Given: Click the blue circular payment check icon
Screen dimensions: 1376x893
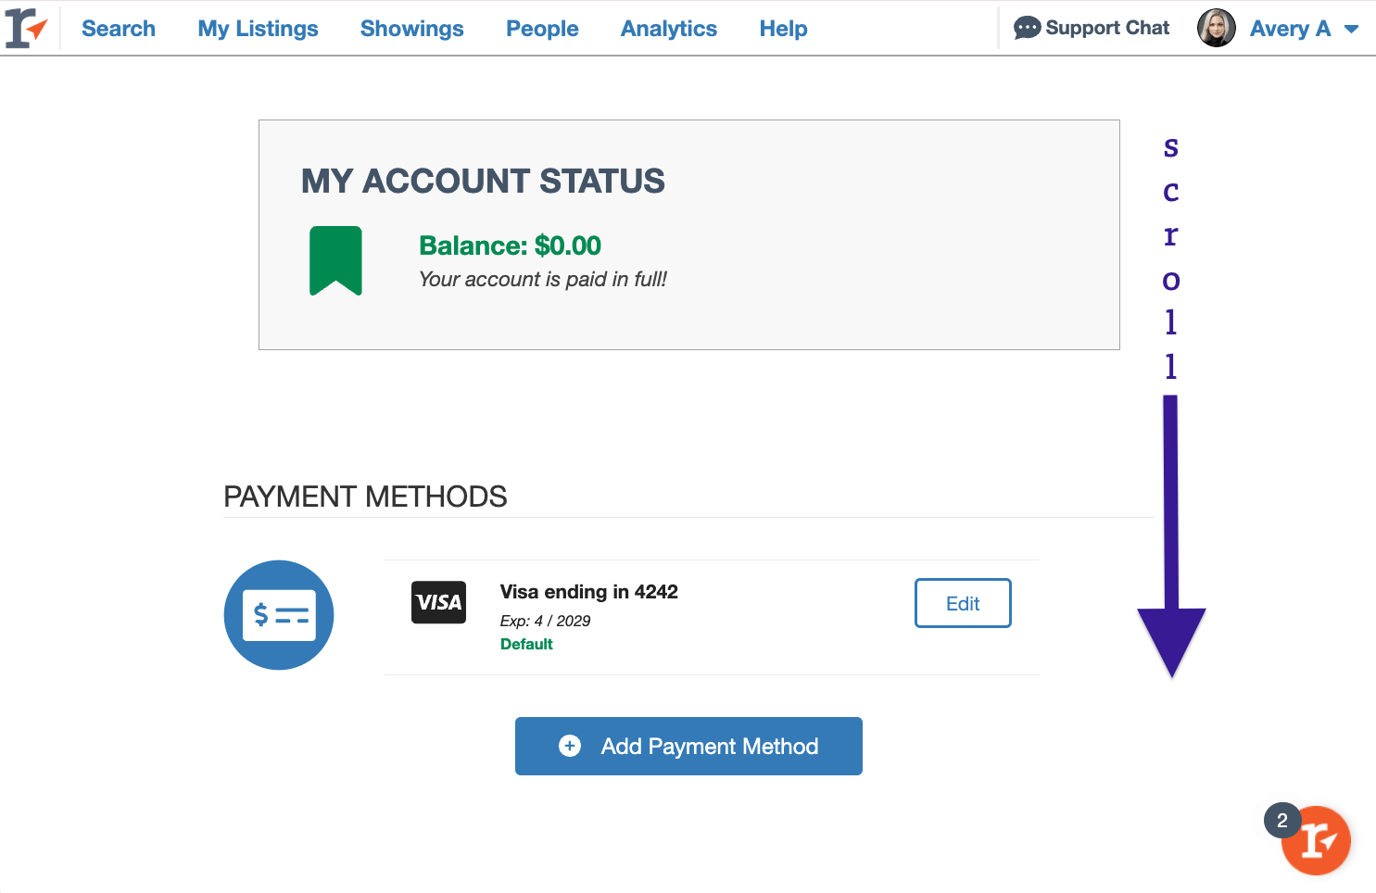Looking at the screenshot, I should 279,614.
